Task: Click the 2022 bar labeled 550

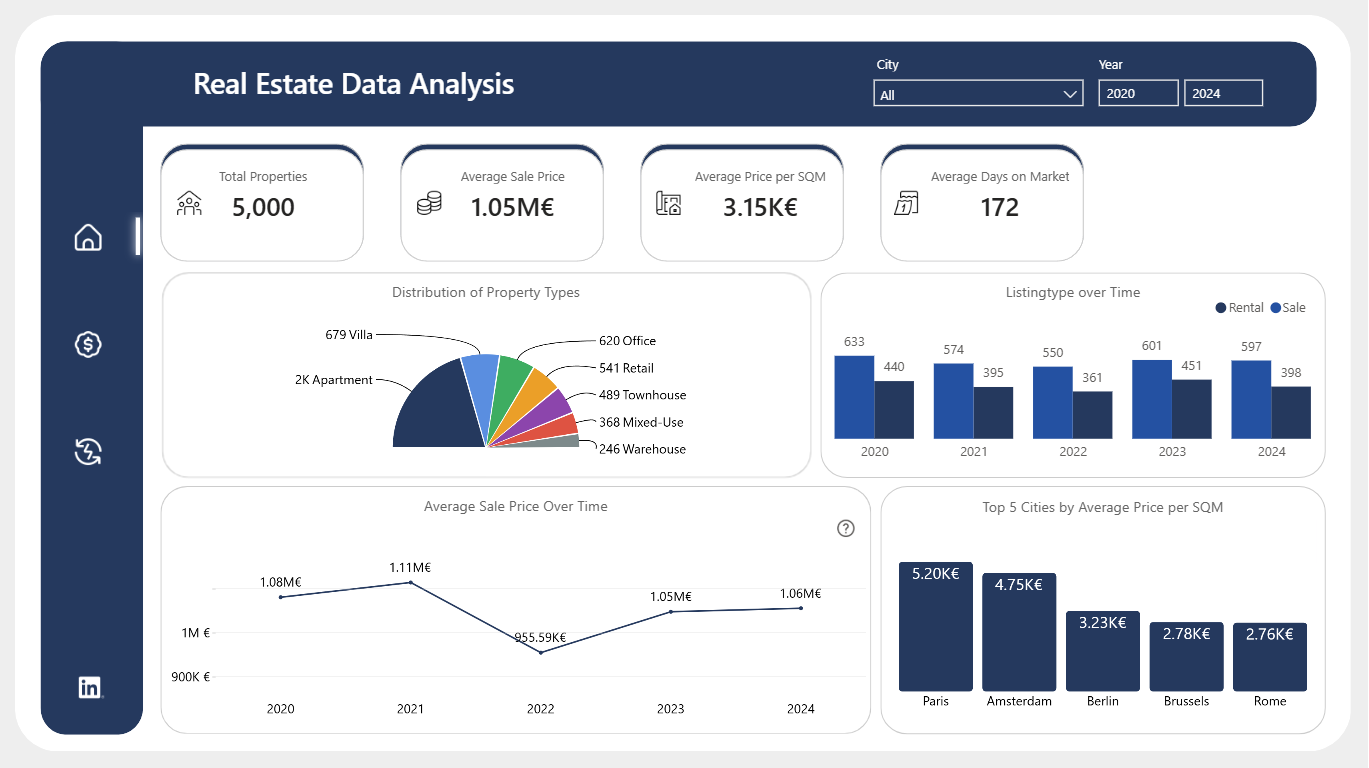Action: (1052, 402)
